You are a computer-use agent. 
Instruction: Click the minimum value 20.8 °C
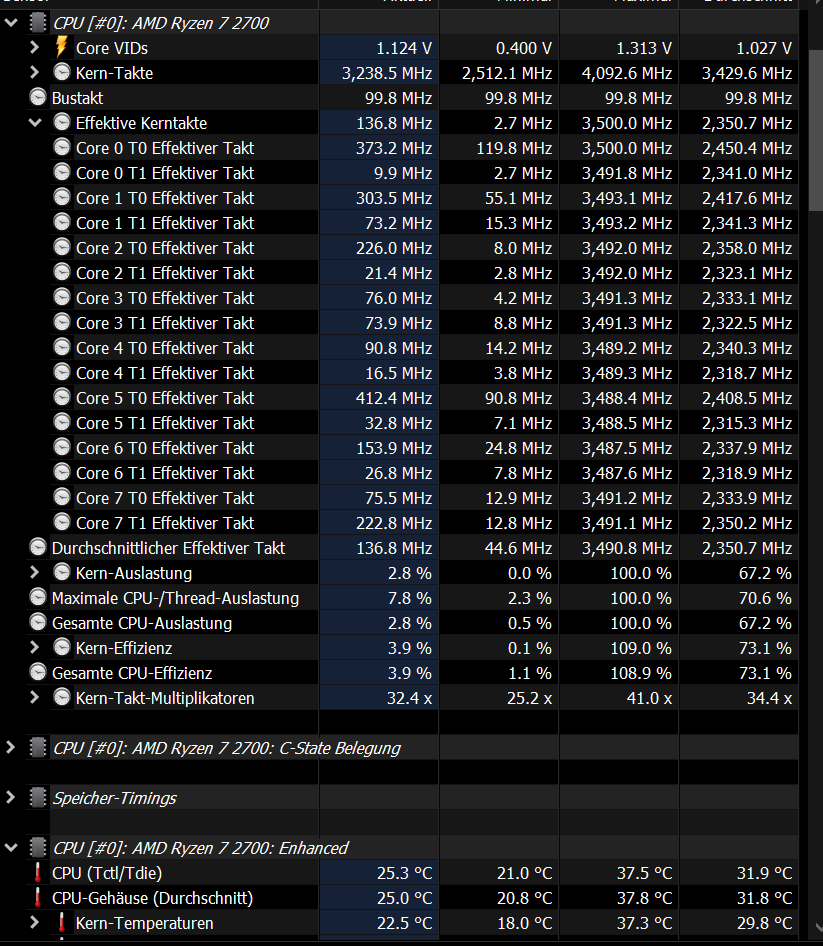point(525,898)
